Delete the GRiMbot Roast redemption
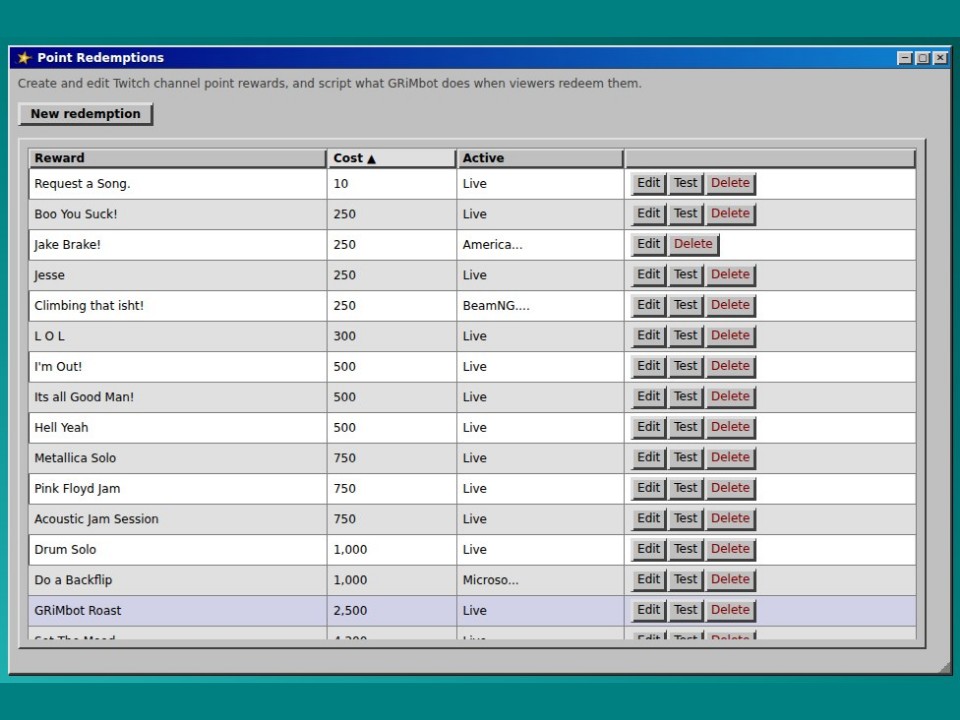The height and width of the screenshot is (720, 960). [x=730, y=610]
